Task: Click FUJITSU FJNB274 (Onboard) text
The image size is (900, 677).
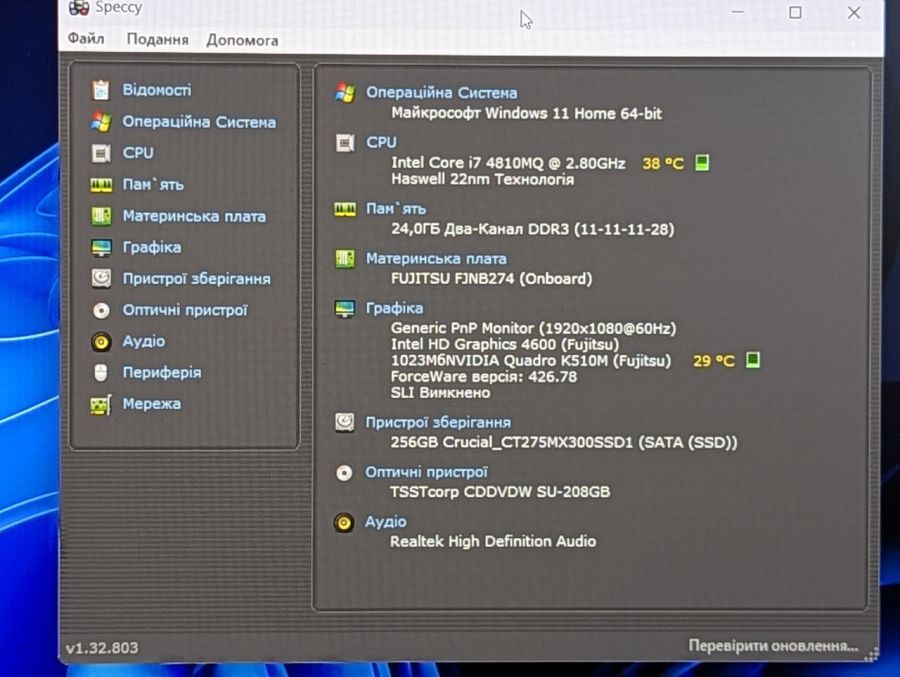Action: click(x=491, y=278)
